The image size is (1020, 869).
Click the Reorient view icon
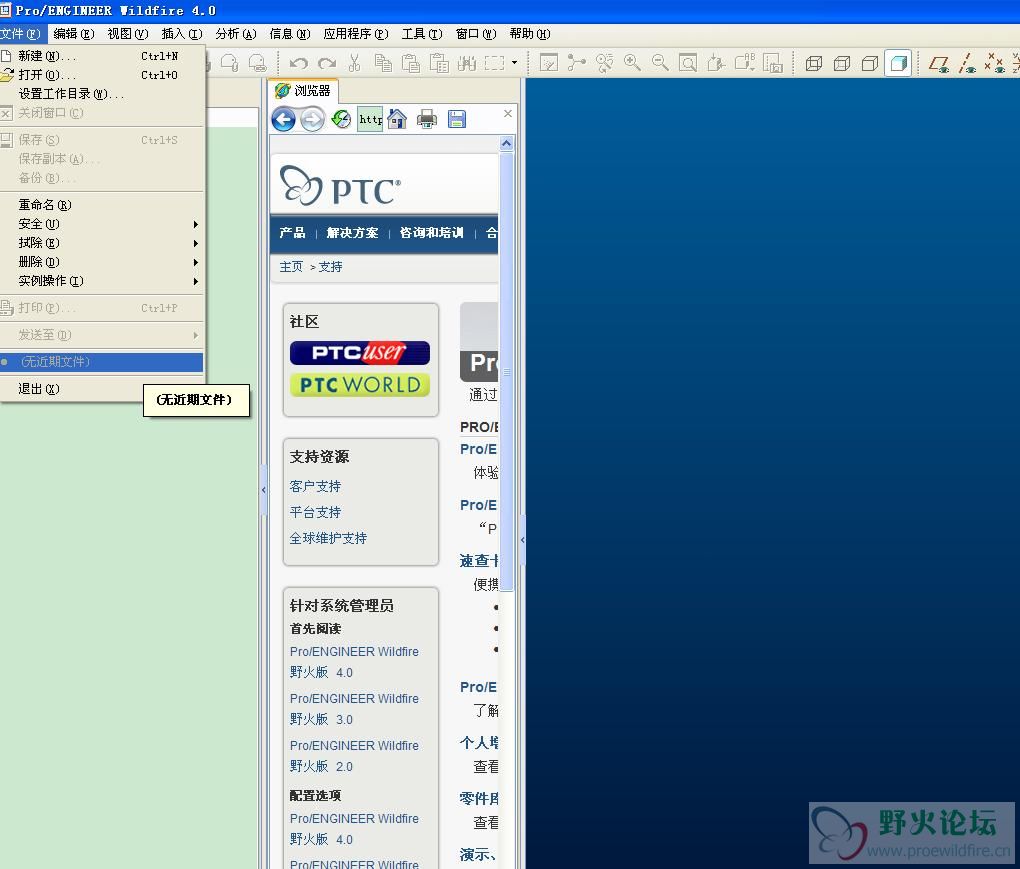click(x=716, y=63)
